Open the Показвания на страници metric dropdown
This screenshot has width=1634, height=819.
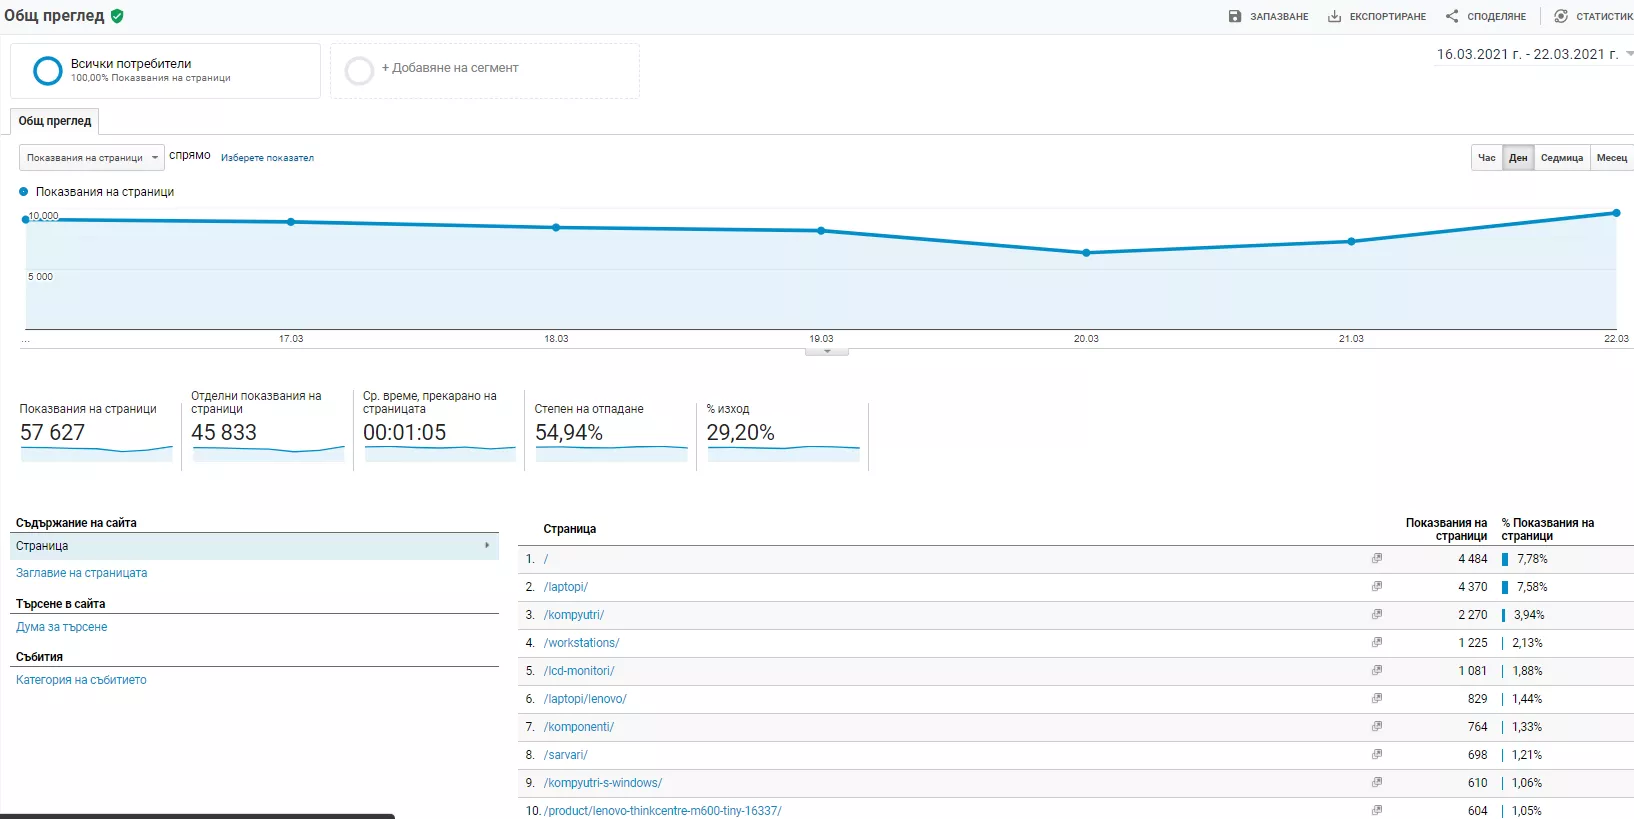pos(92,158)
